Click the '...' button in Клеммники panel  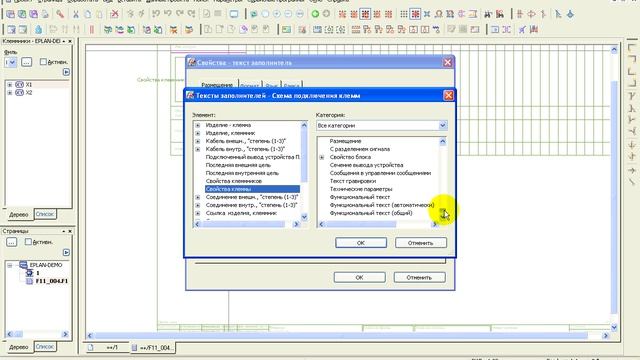point(27,62)
